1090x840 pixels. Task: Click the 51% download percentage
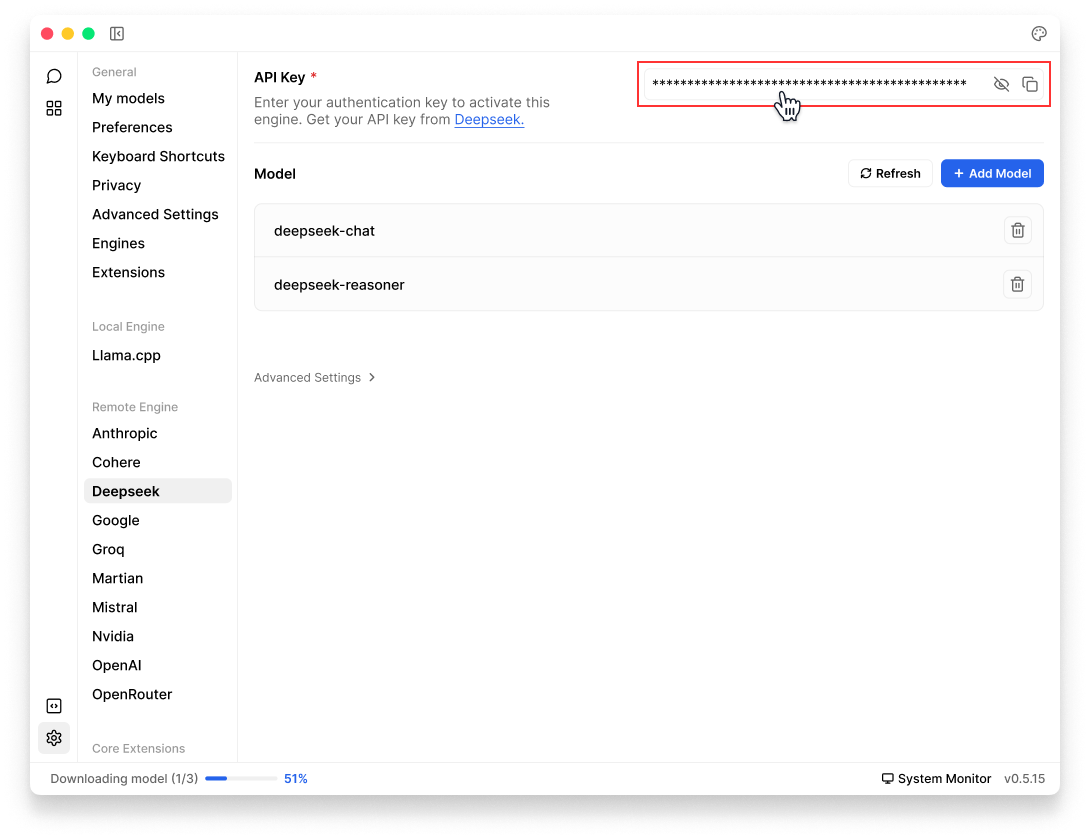point(295,779)
